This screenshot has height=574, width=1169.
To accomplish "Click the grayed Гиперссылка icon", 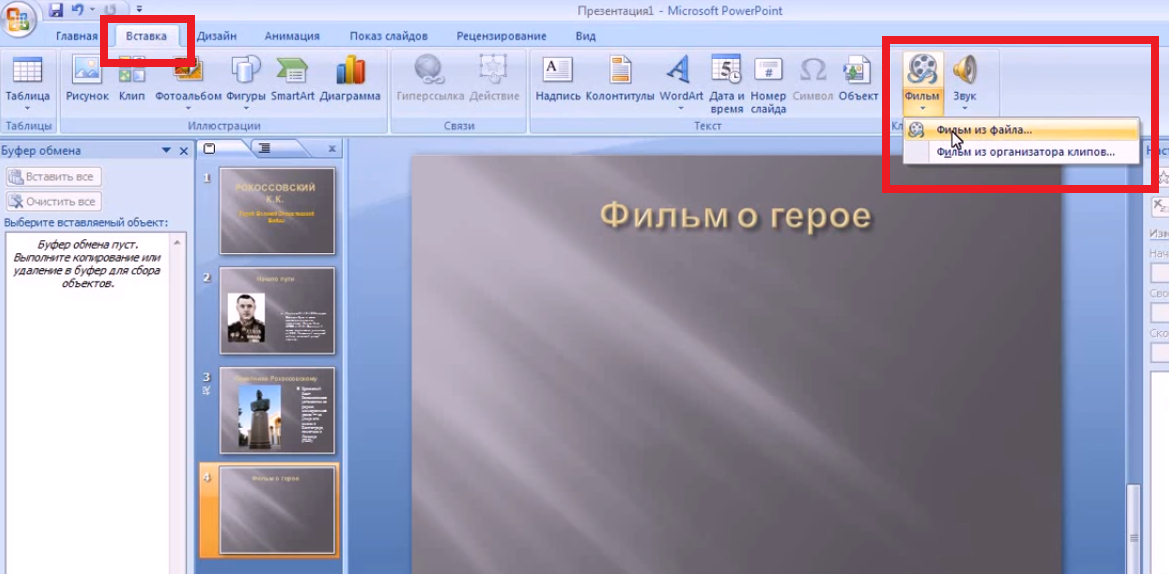I will [430, 69].
